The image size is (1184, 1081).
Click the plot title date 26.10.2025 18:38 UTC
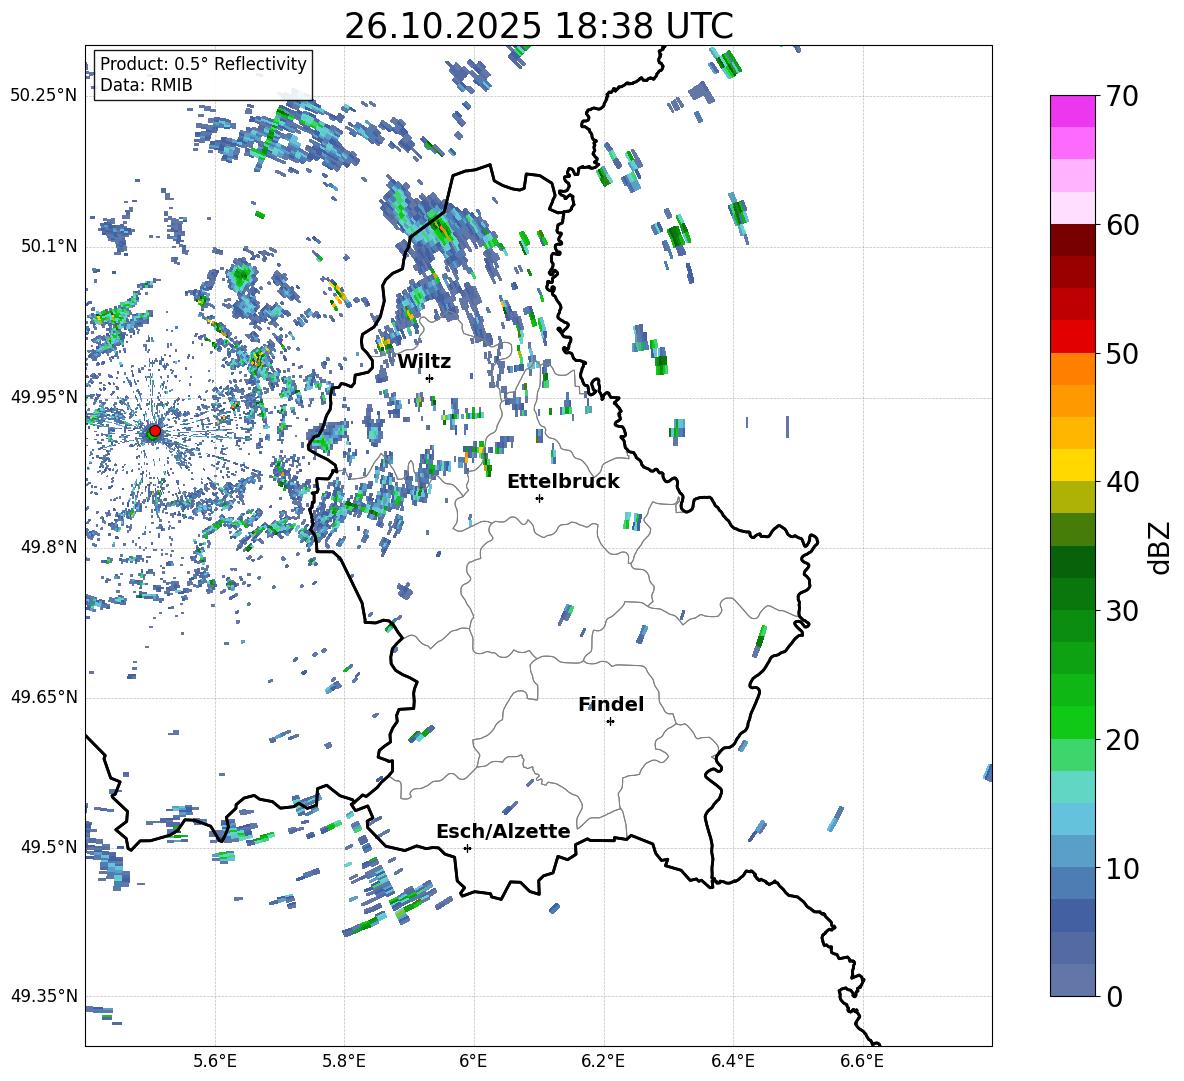[x=538, y=26]
